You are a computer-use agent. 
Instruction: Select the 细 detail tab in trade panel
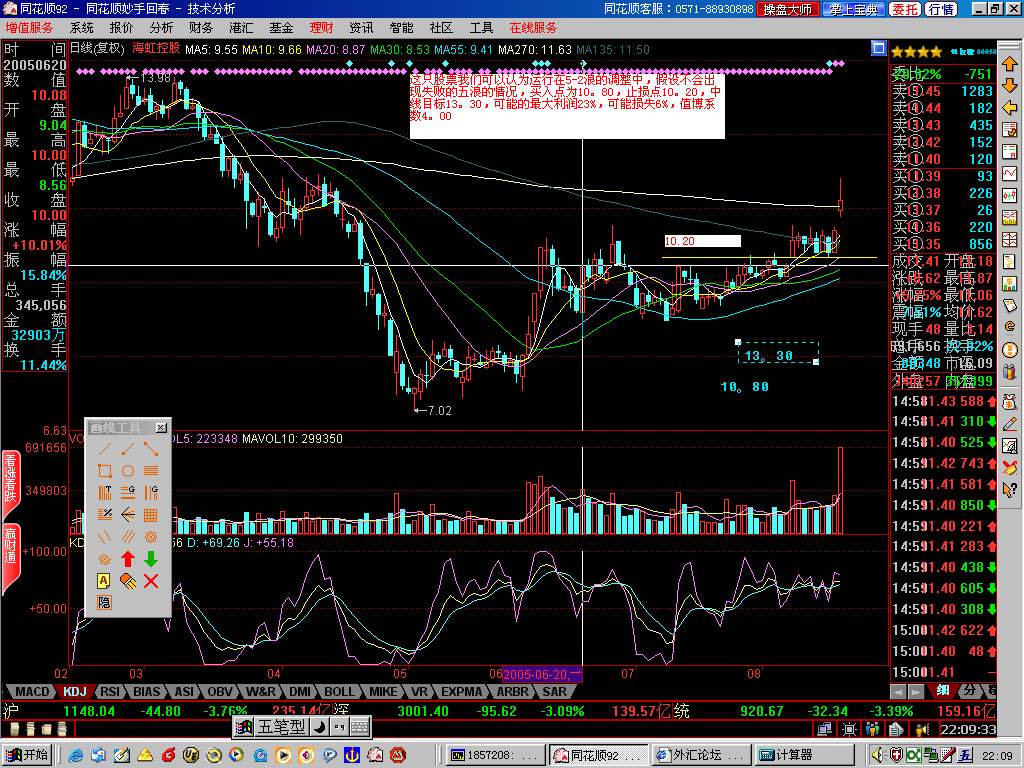point(943,690)
